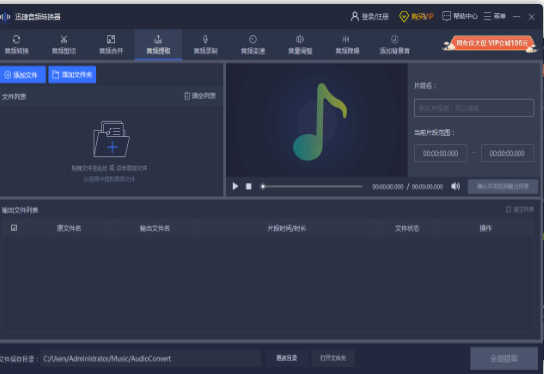The image size is (544, 374).
Task: Open the 音量调整 volume adjust tab
Action: 300,44
